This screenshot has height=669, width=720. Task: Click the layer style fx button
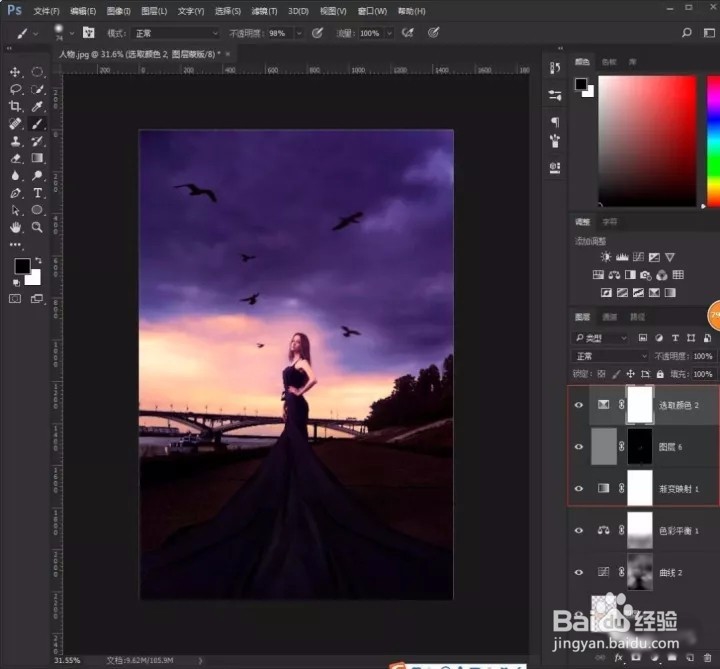point(619,658)
